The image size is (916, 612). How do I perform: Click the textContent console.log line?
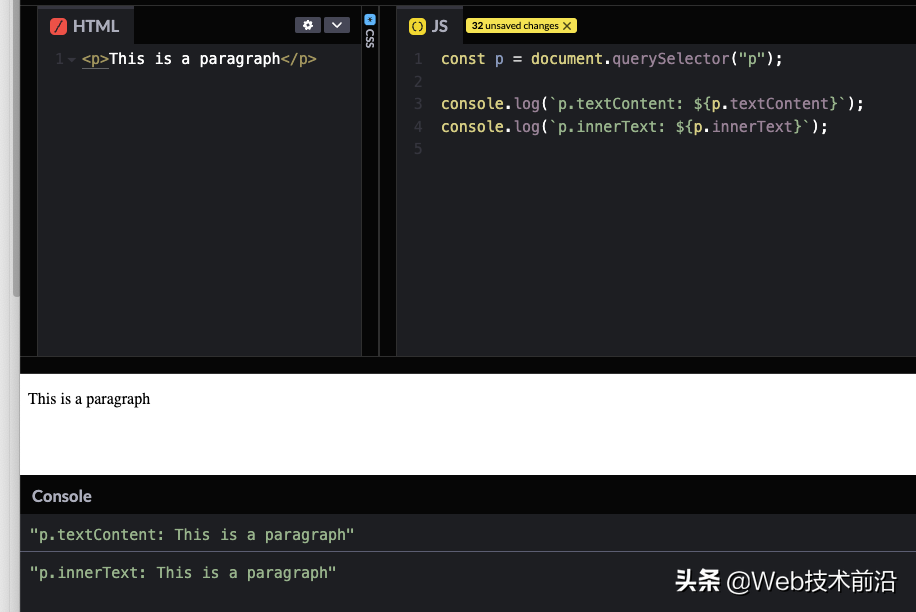[652, 104]
